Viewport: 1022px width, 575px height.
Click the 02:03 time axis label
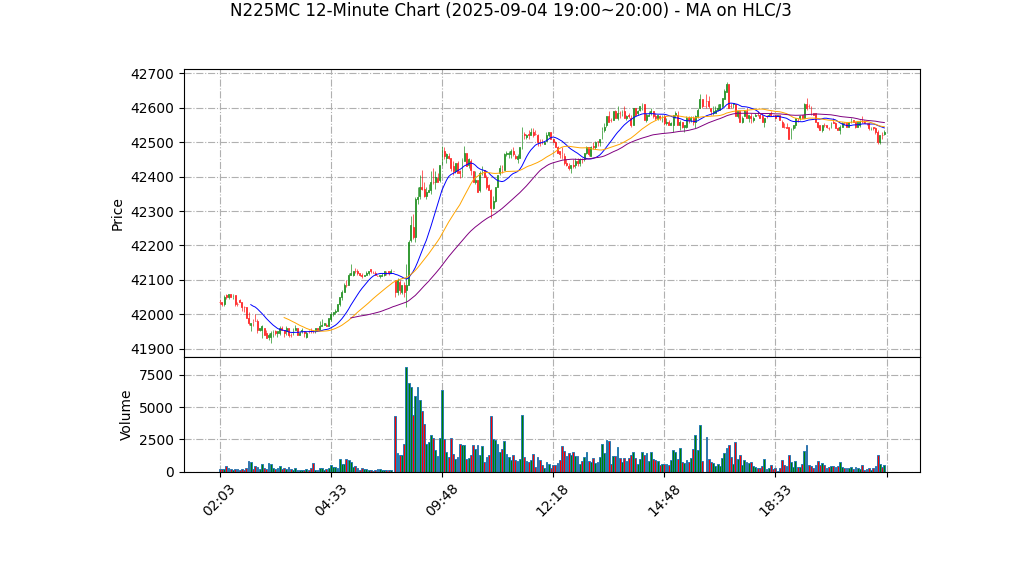coord(216,501)
